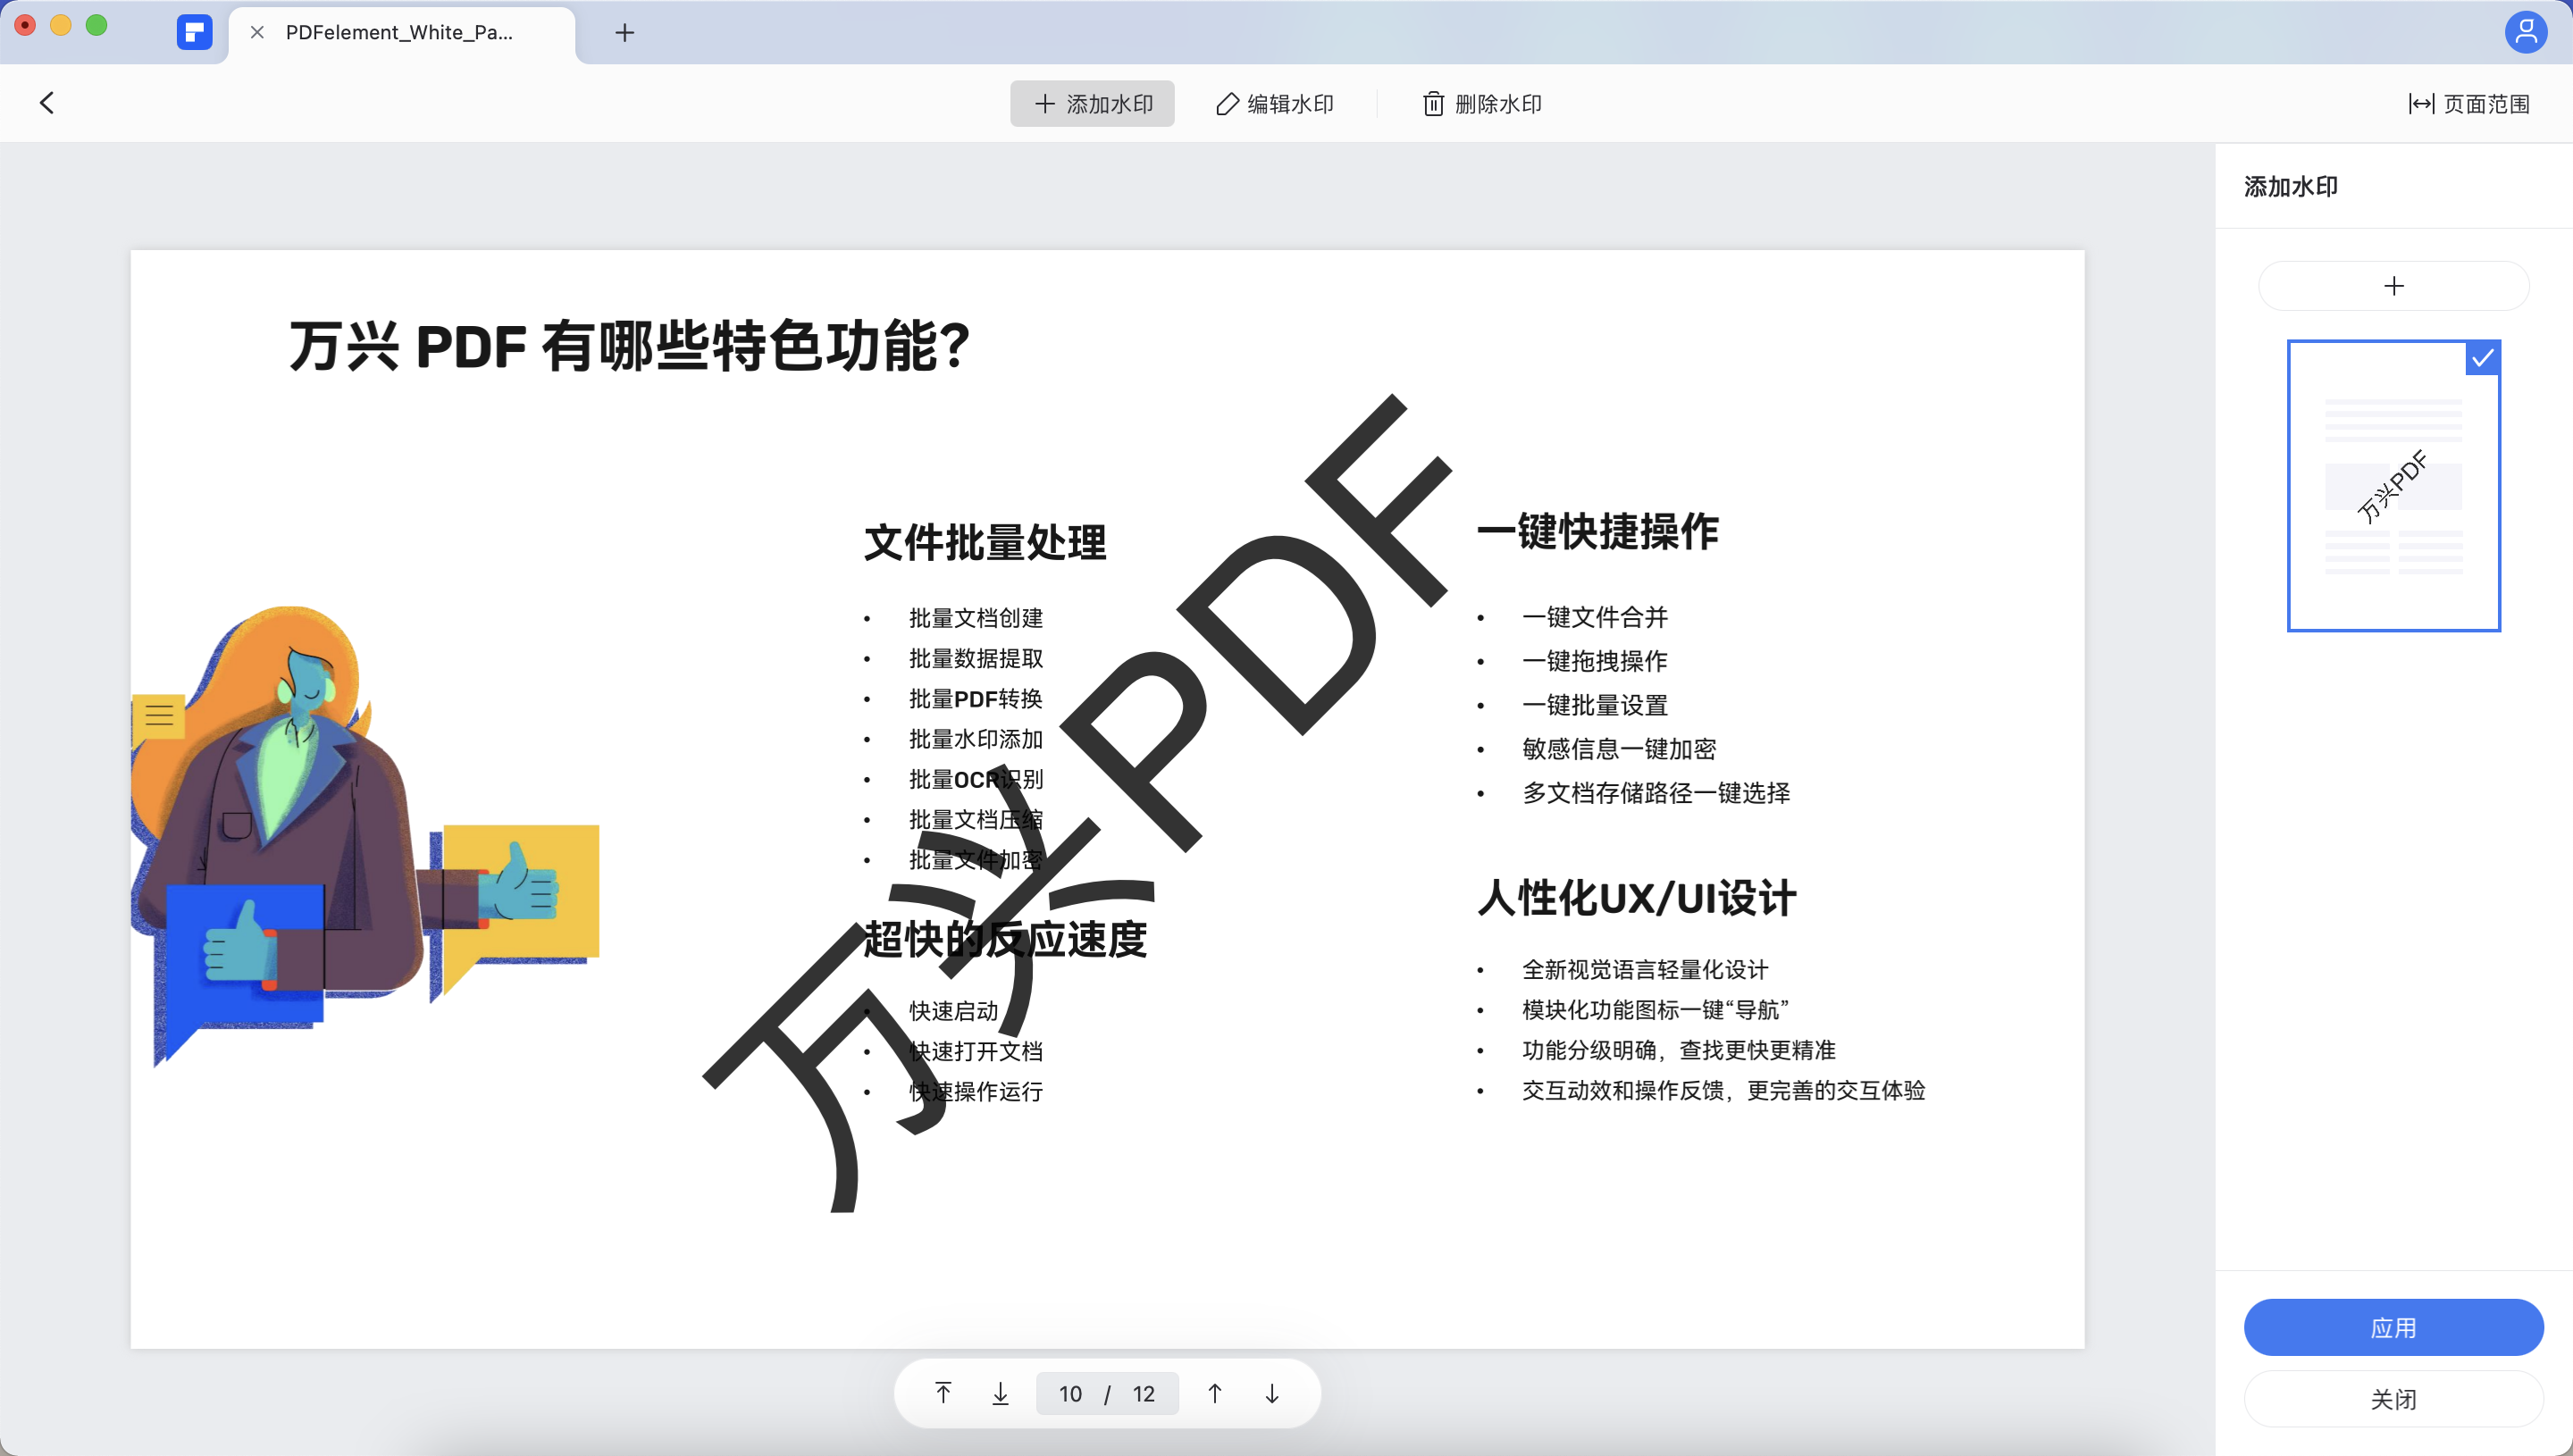Select the 添加水印 (Add Watermark) tool
This screenshot has width=2573, height=1456.
1091,103
